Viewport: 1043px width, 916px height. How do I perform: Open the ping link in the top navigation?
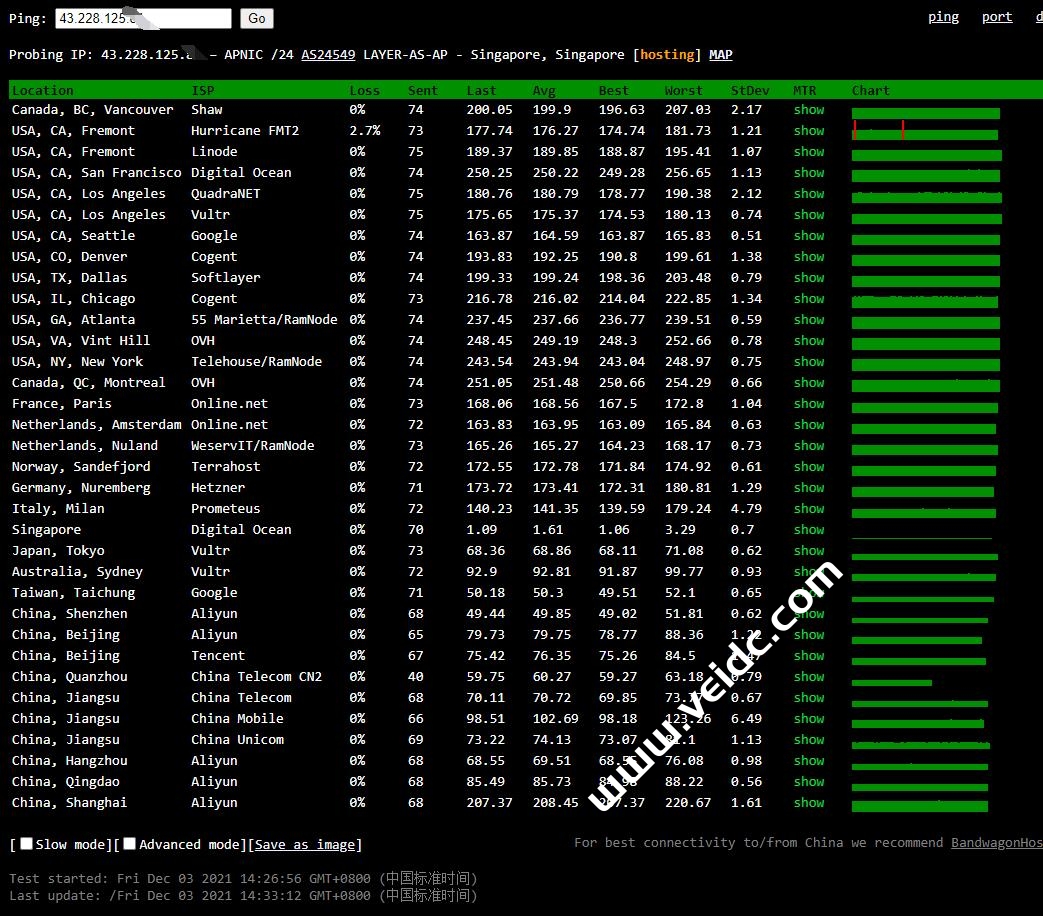[943, 17]
